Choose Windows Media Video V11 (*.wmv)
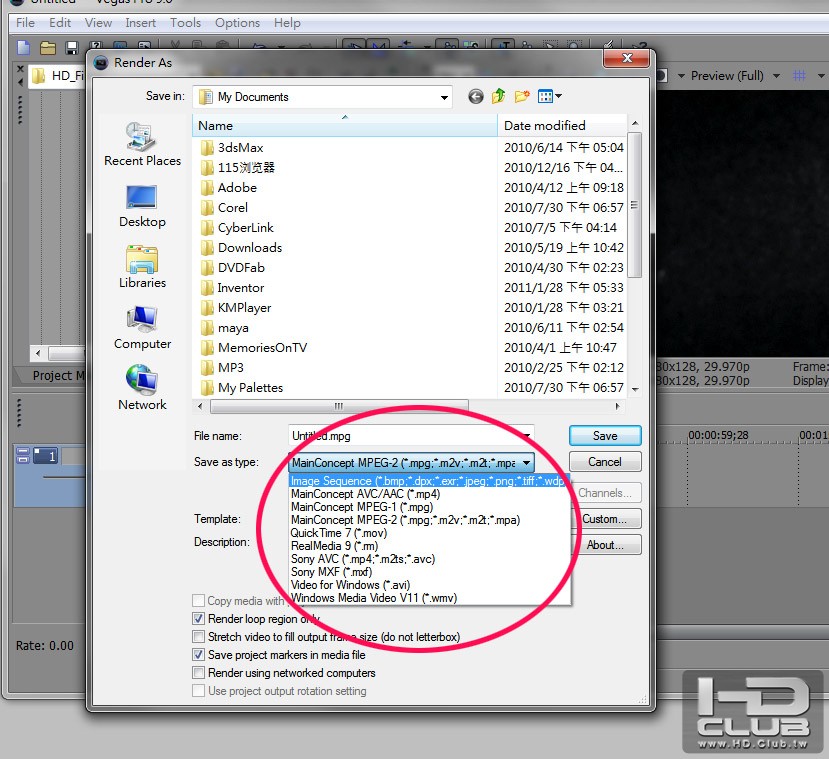Viewport: 829px width, 759px height. click(x=429, y=598)
